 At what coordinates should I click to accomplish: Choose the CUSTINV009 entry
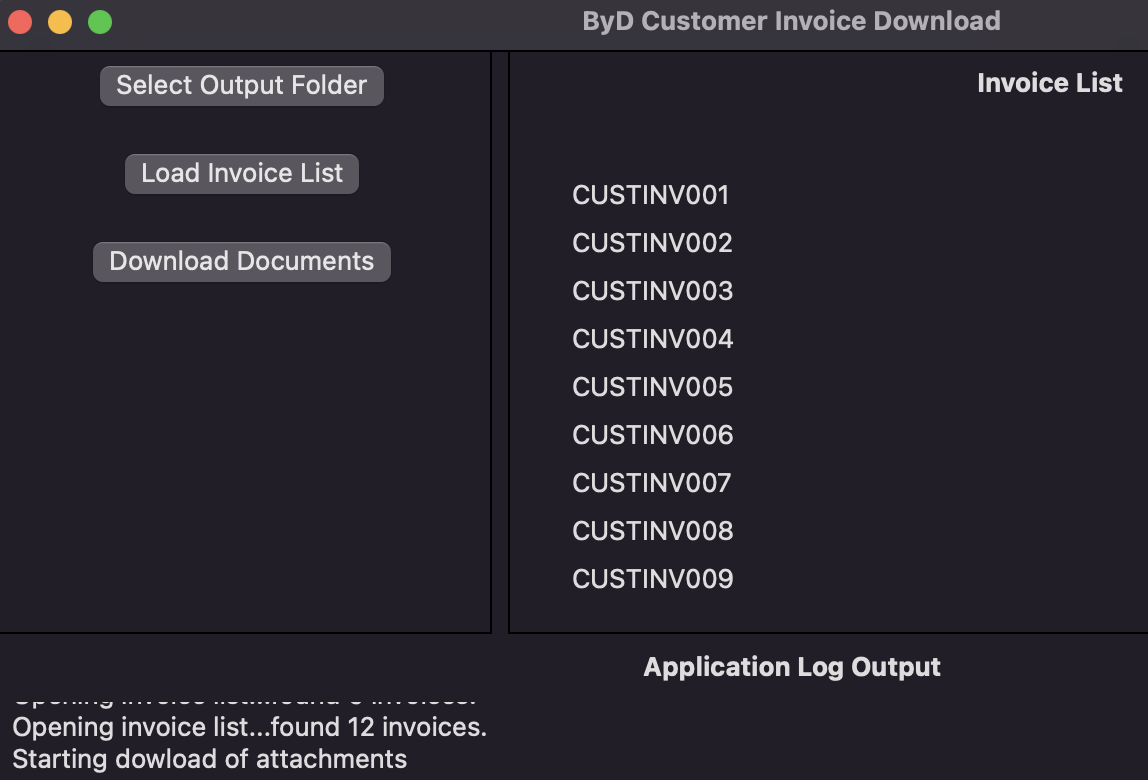pyautogui.click(x=652, y=579)
